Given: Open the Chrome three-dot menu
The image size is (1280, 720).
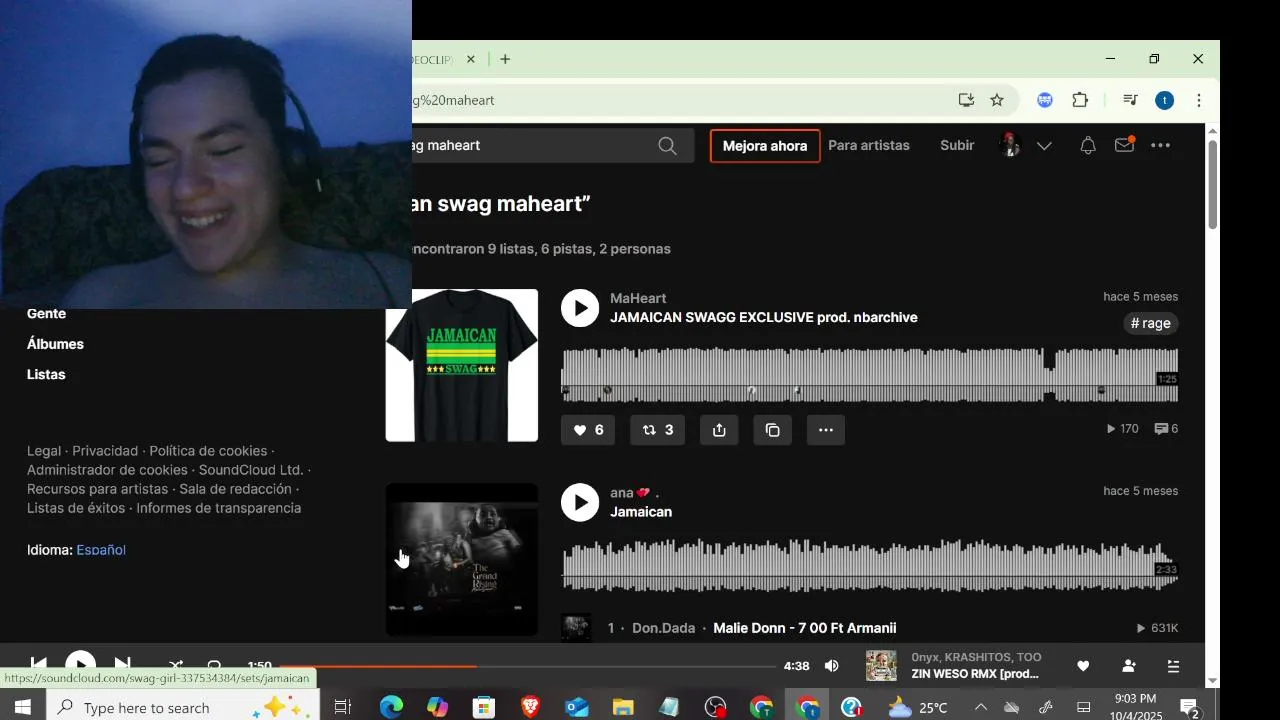Looking at the screenshot, I should click(1198, 100).
